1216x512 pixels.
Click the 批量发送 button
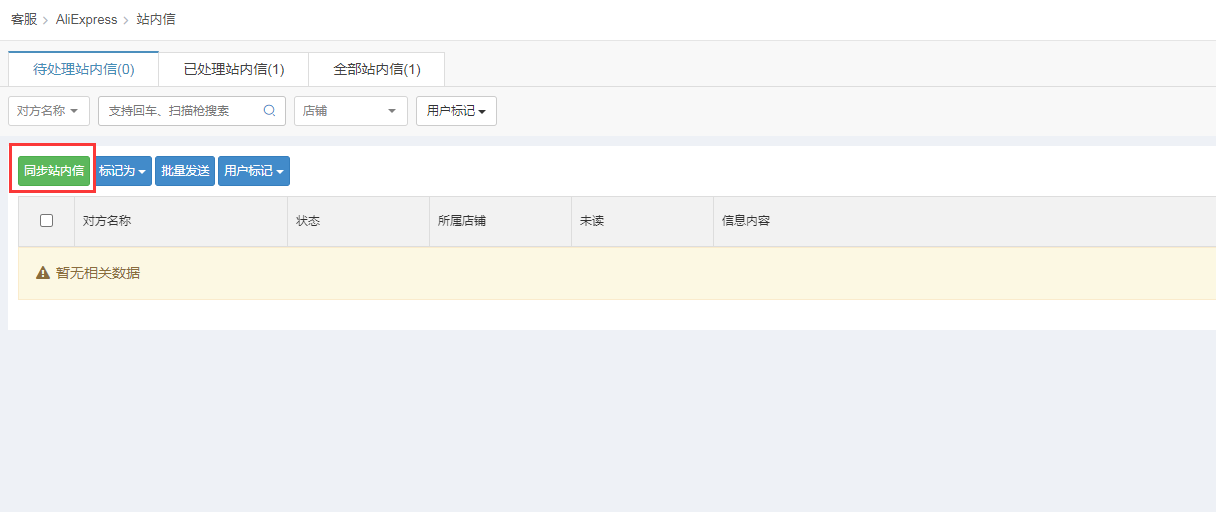click(x=185, y=171)
